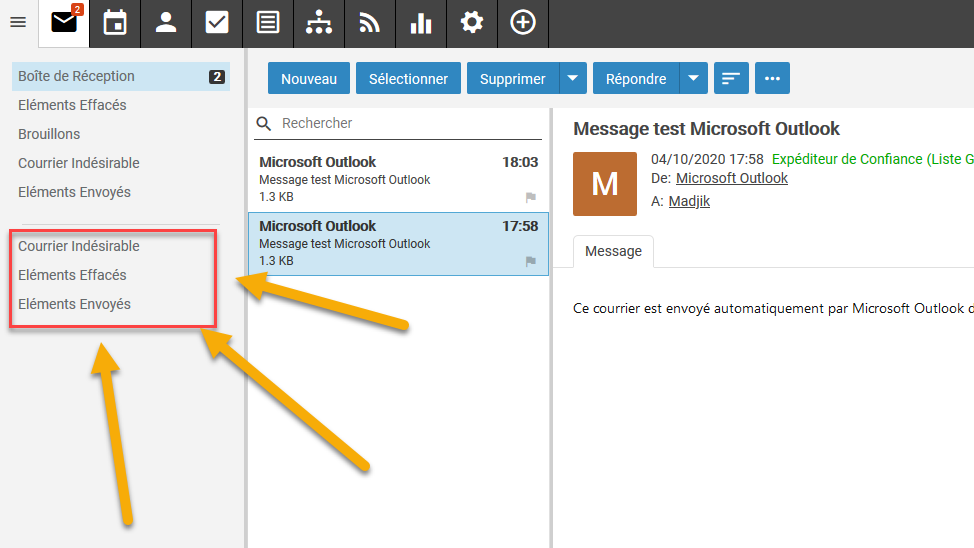Viewport: 974px width, 548px height.
Task: Expand the Supprimer dropdown arrow
Action: (x=573, y=79)
